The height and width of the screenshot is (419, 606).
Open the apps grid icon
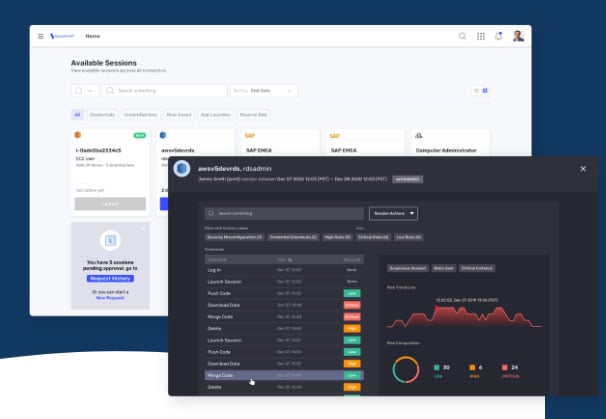(x=480, y=36)
